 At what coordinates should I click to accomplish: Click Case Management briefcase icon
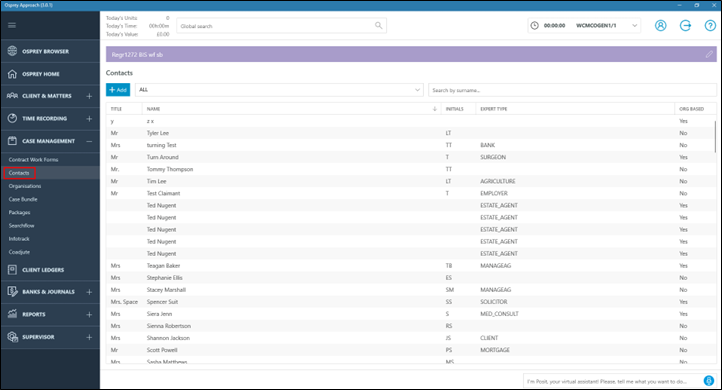12,141
